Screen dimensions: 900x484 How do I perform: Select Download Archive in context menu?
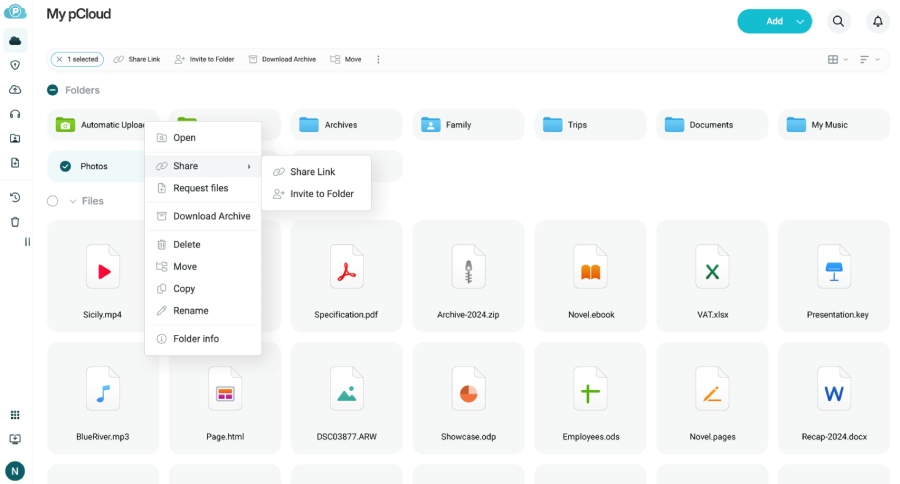point(203,216)
